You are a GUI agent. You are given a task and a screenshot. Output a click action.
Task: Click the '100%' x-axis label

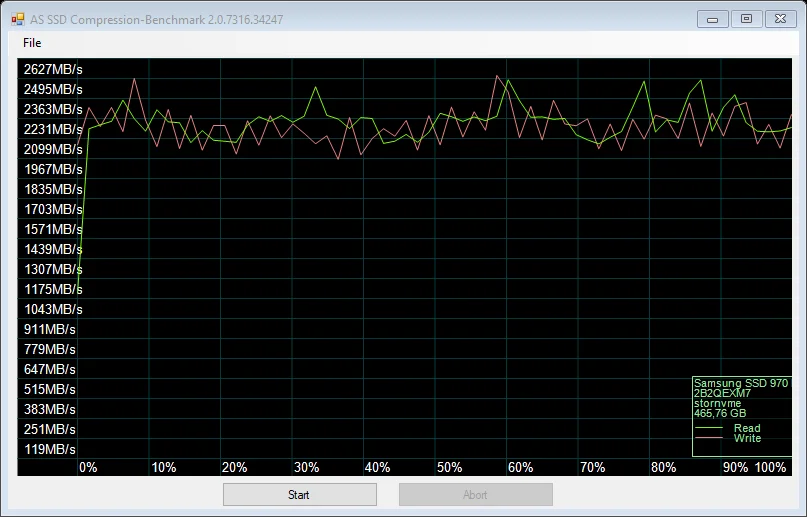(x=770, y=468)
